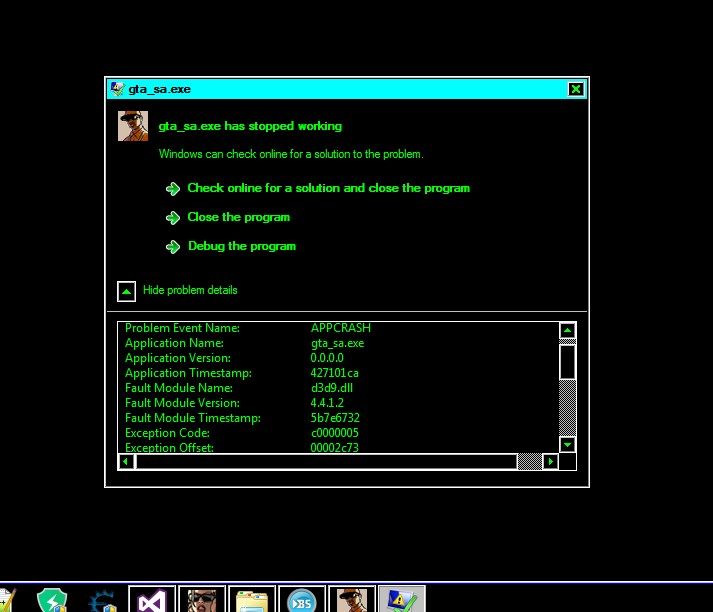The image size is (713, 612).
Task: Click details scroll up arrow
Action: point(567,331)
